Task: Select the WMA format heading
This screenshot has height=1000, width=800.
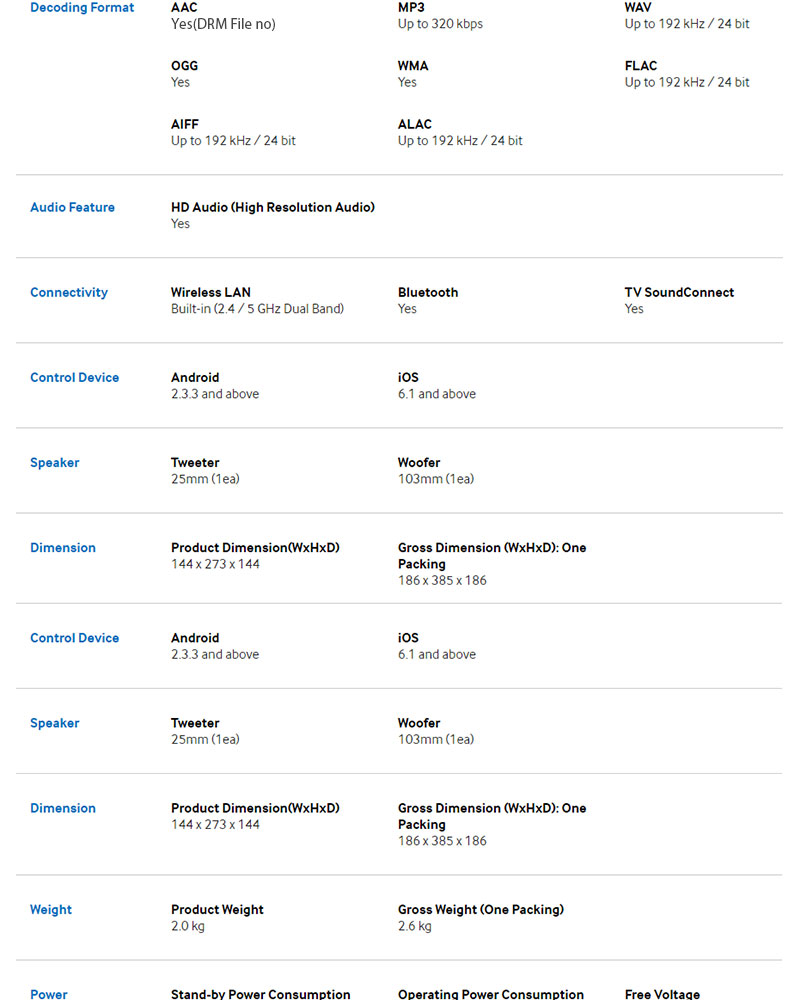Action: [x=413, y=66]
